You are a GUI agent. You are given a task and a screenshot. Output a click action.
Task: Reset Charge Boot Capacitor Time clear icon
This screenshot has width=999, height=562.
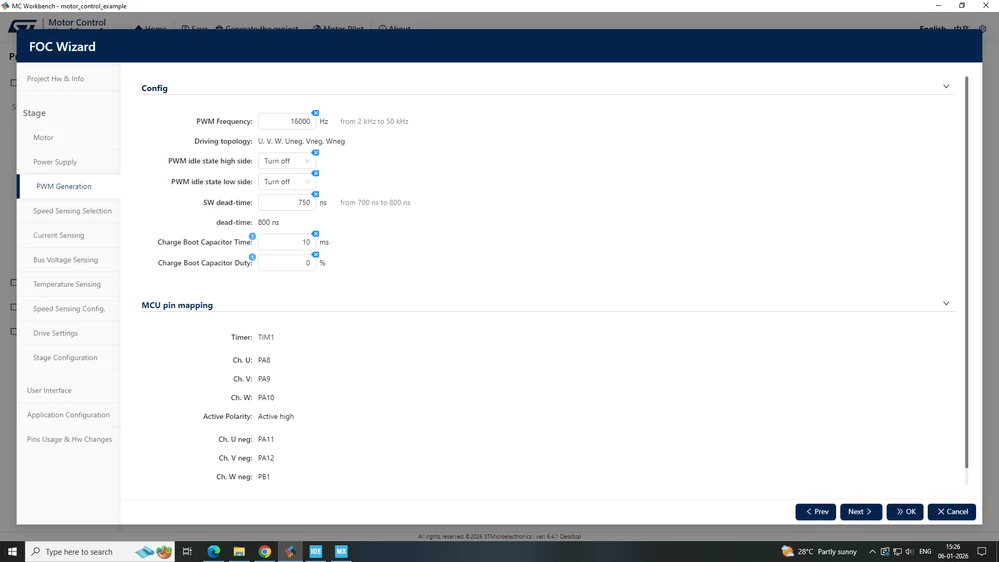(315, 234)
